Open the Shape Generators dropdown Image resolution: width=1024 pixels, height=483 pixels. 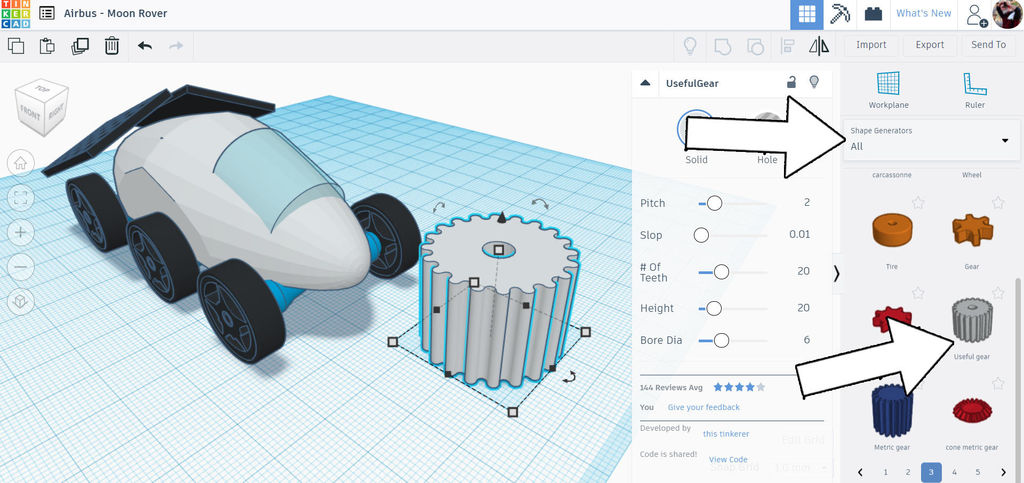tap(931, 140)
